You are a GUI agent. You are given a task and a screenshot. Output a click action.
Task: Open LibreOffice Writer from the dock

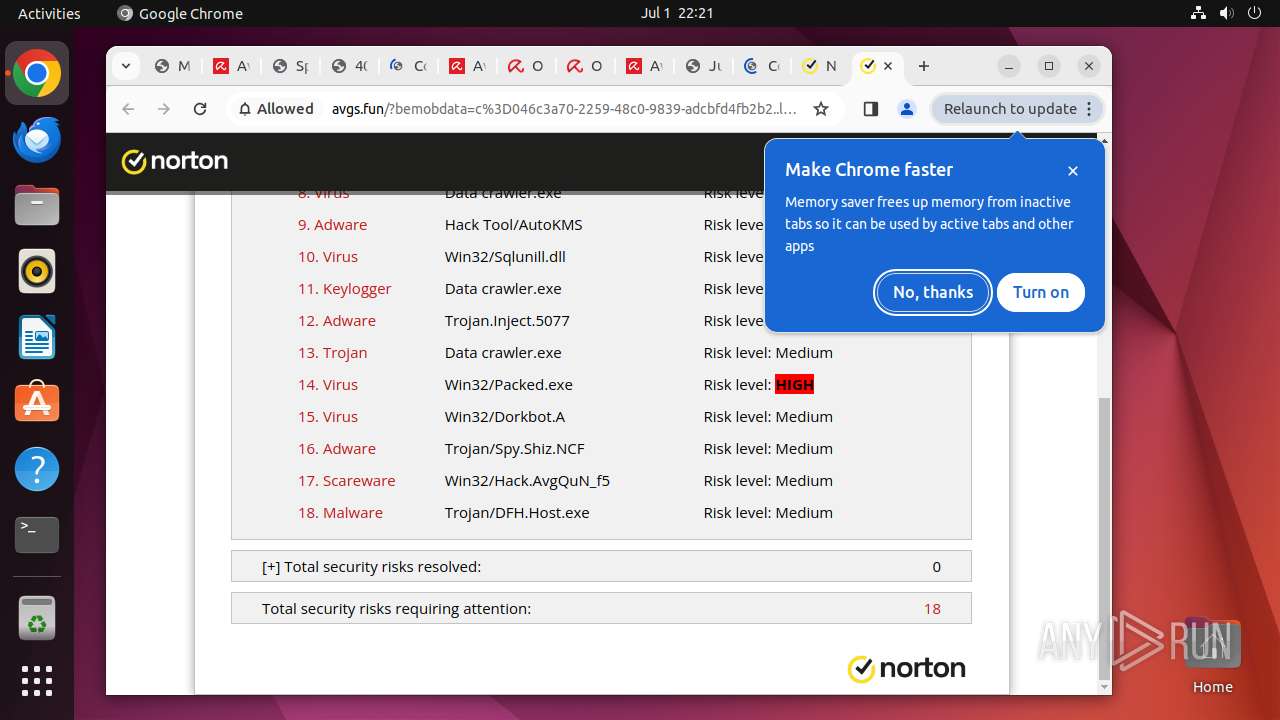37,337
